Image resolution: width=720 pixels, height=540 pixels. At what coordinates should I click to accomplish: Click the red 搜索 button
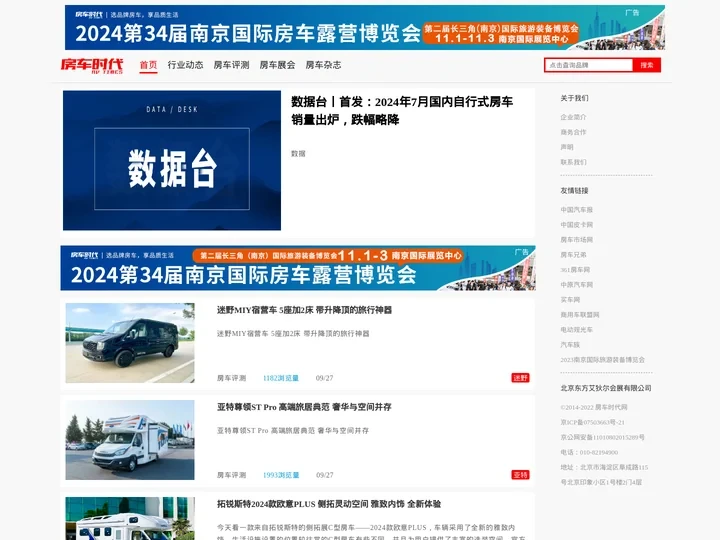[x=647, y=65]
